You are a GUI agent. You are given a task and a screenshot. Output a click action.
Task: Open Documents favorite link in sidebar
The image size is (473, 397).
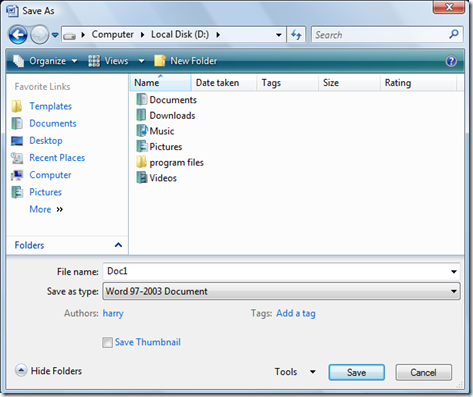click(x=53, y=123)
